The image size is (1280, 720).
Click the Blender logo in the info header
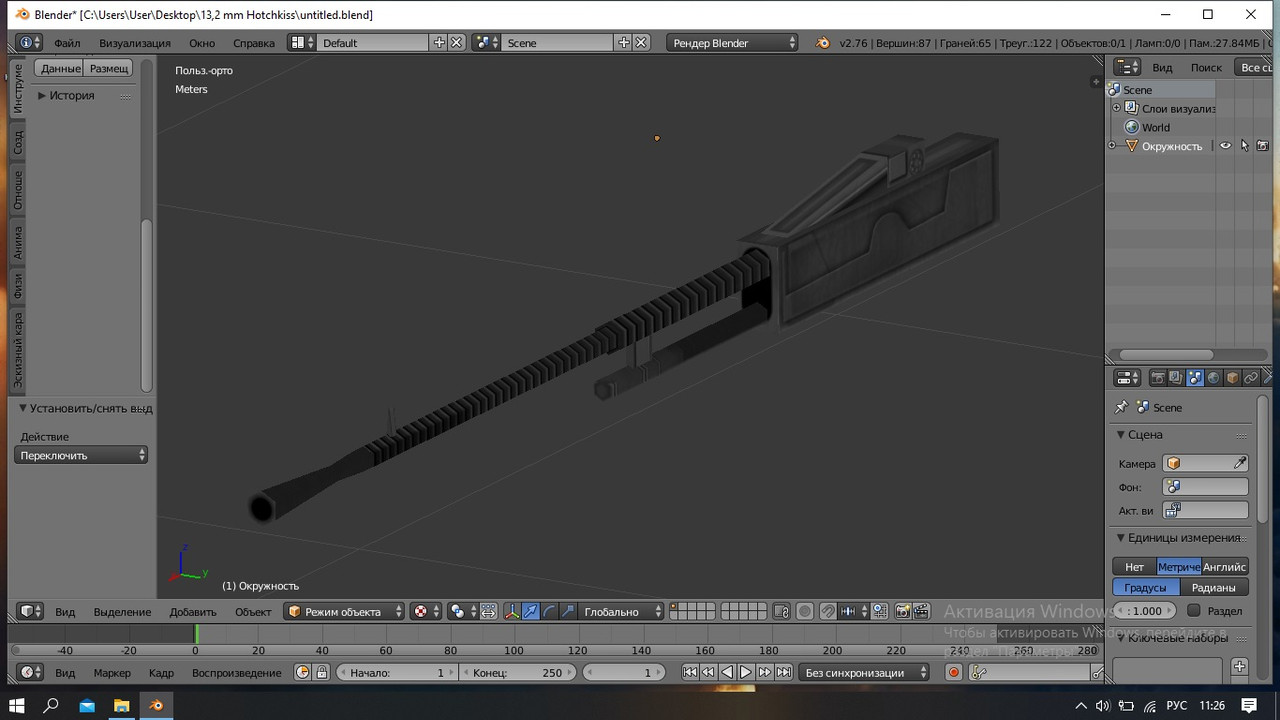(822, 43)
